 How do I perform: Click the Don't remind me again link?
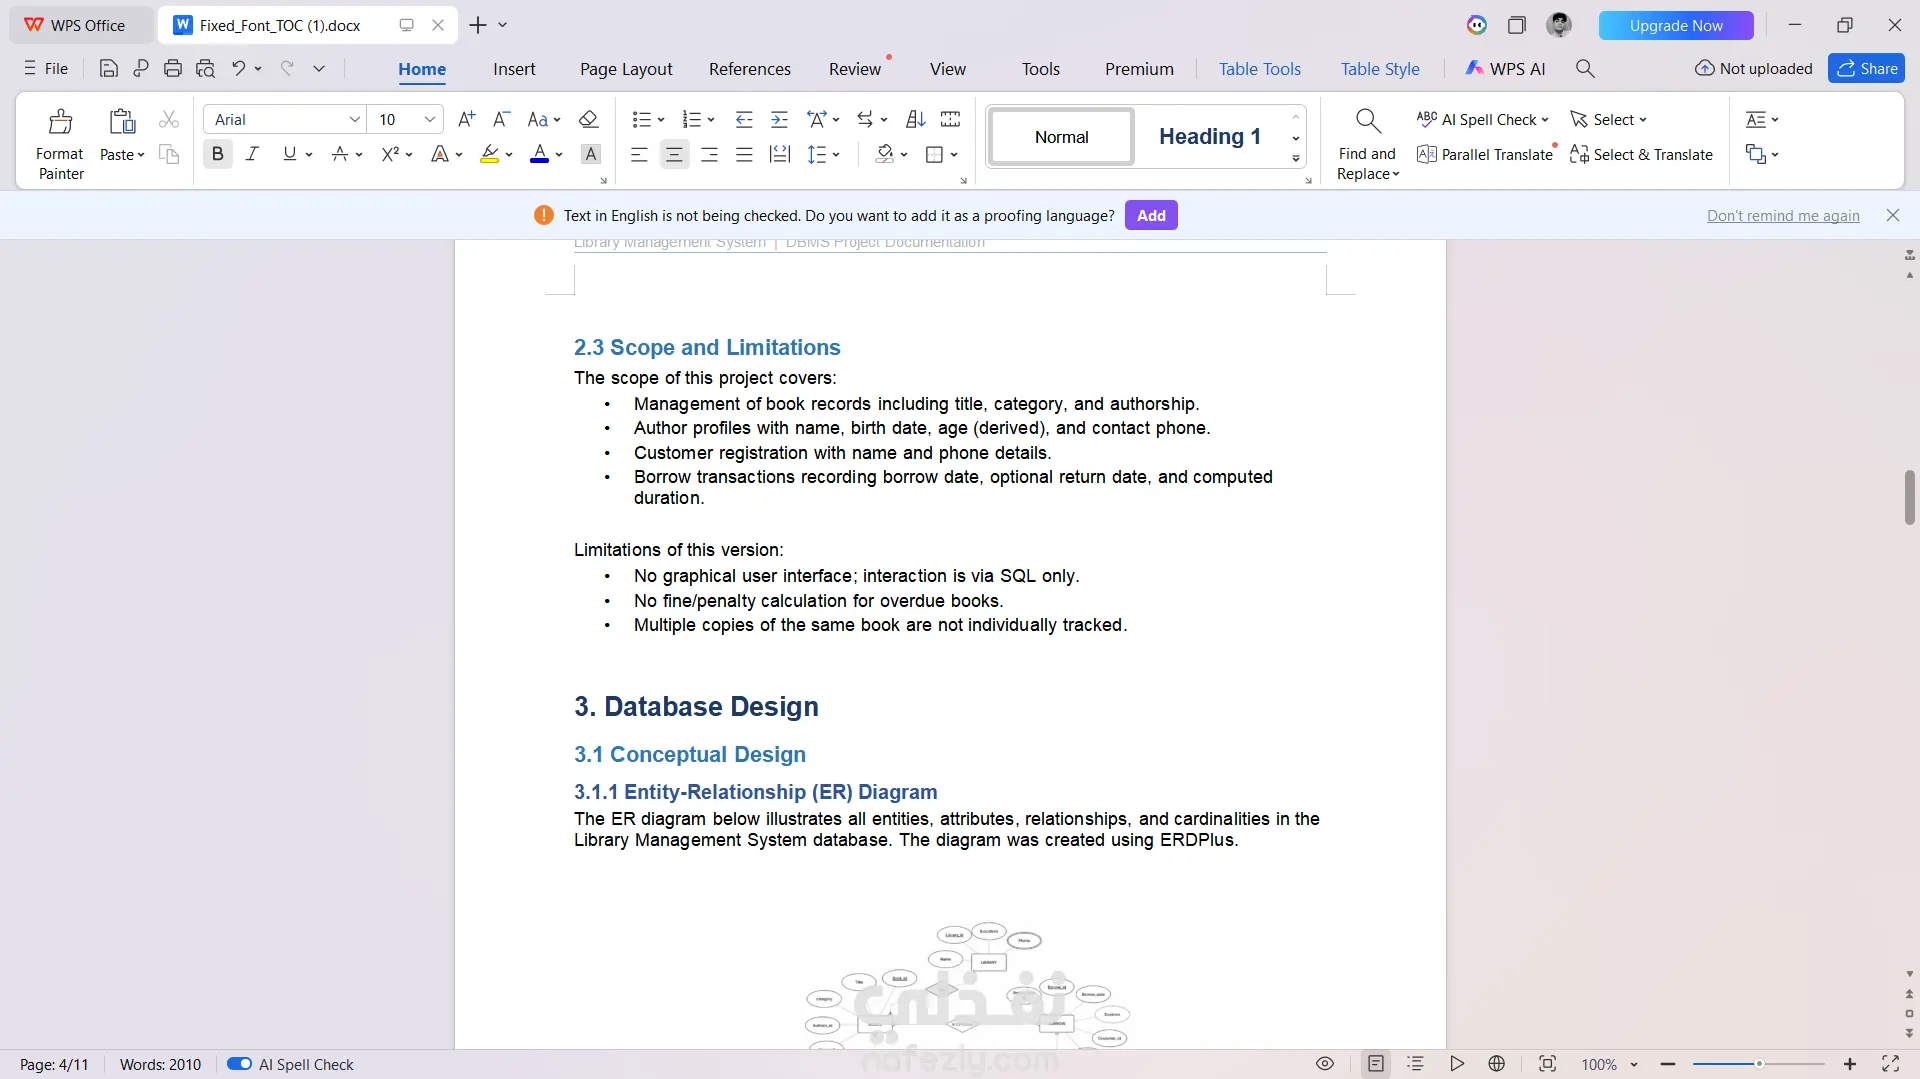click(x=1783, y=215)
